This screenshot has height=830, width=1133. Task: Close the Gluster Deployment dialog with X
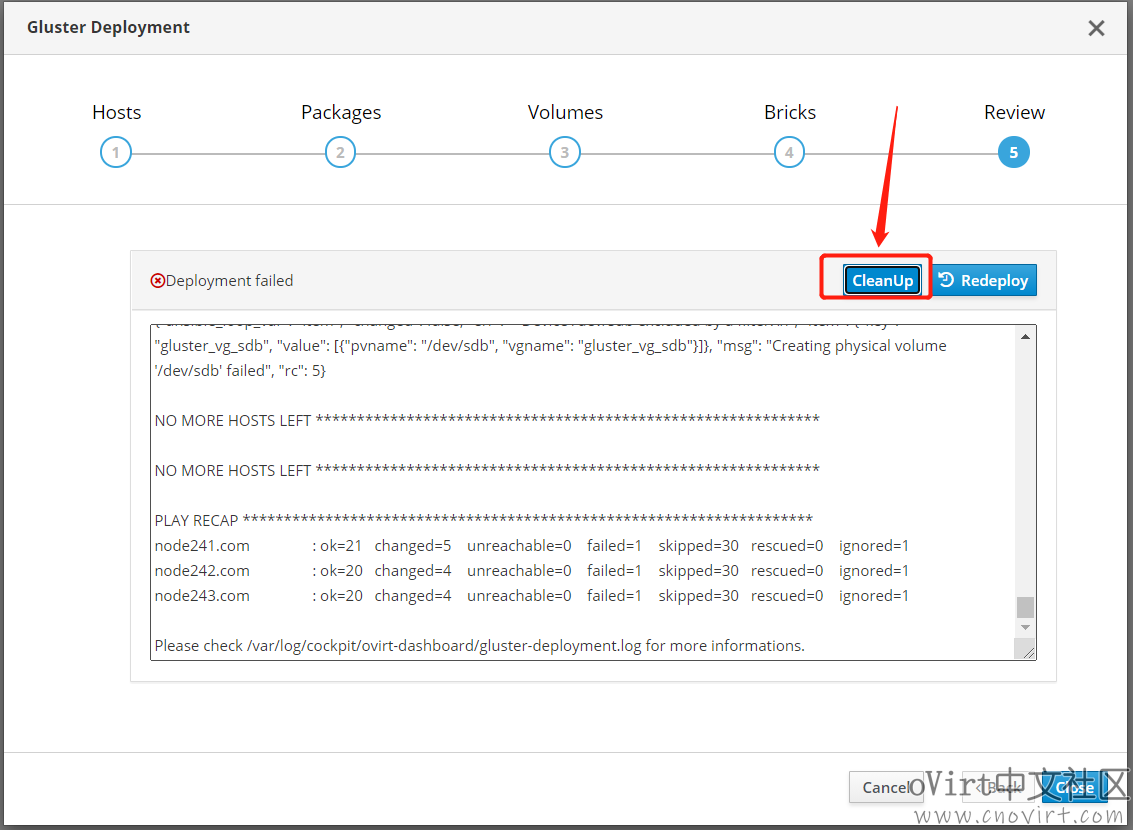point(1096,28)
